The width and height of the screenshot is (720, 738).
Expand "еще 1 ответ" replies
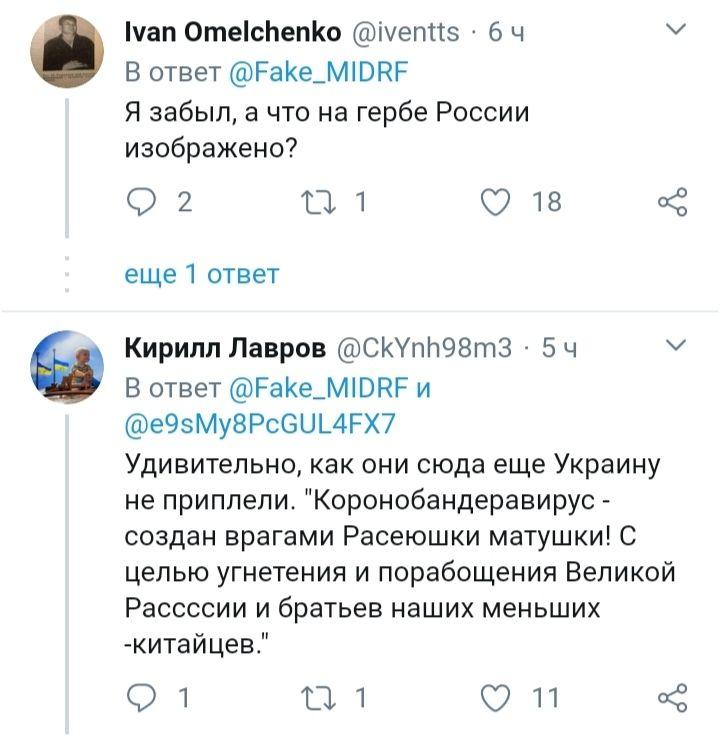pos(201,273)
